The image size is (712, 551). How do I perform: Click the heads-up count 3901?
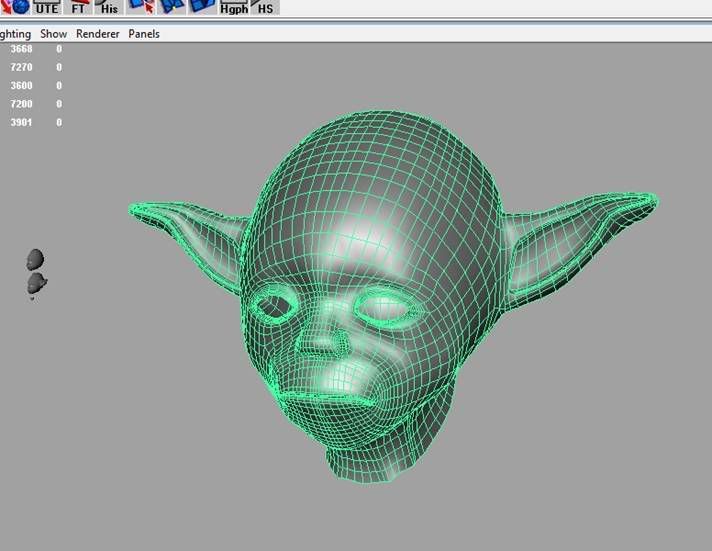(21, 123)
